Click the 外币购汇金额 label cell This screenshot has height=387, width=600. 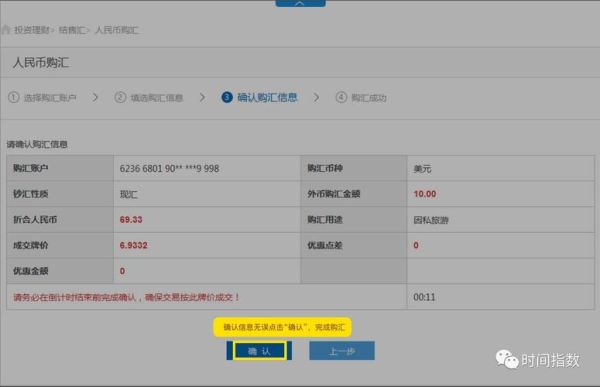tap(354, 194)
